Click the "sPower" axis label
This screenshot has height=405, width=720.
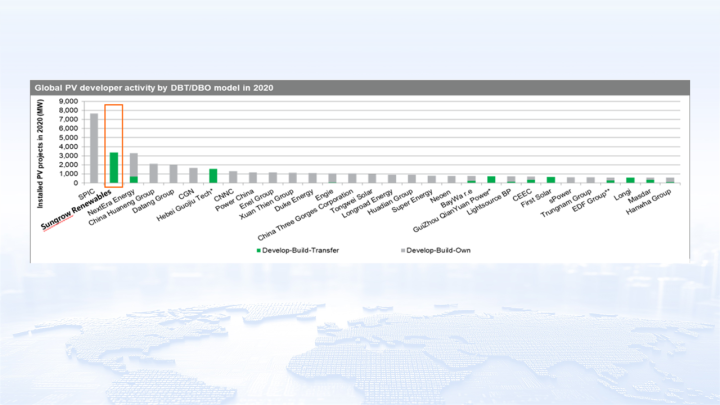click(560, 197)
